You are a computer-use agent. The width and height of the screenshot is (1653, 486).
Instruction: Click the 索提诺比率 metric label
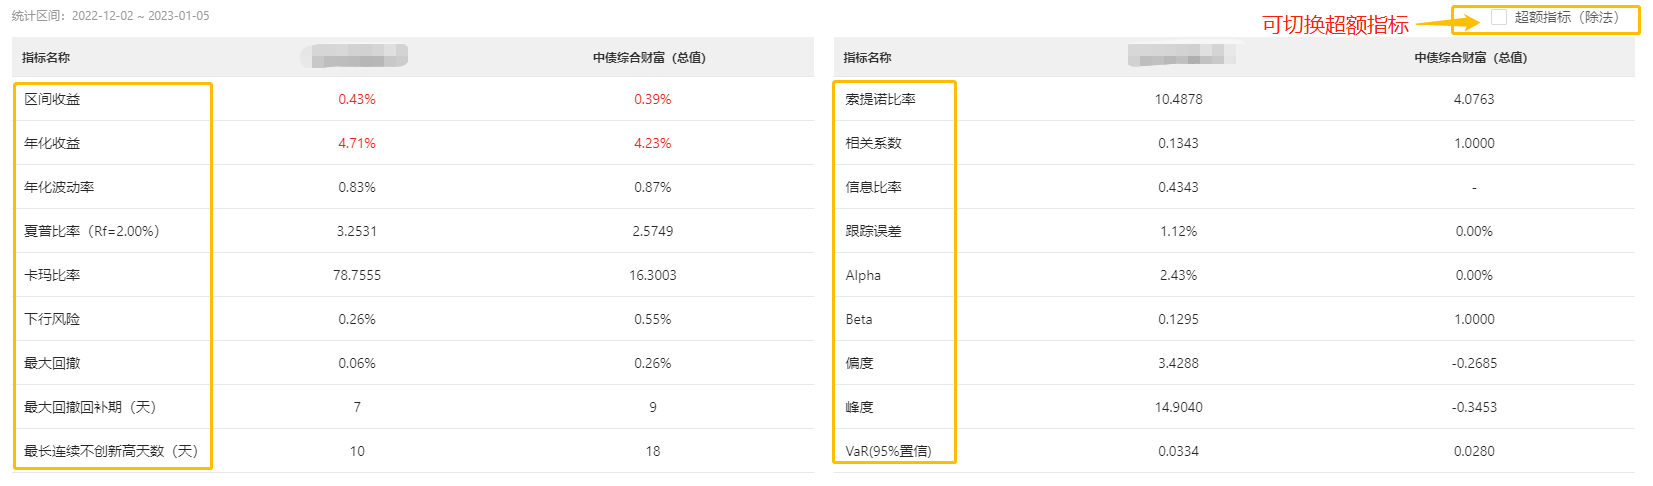(880, 99)
